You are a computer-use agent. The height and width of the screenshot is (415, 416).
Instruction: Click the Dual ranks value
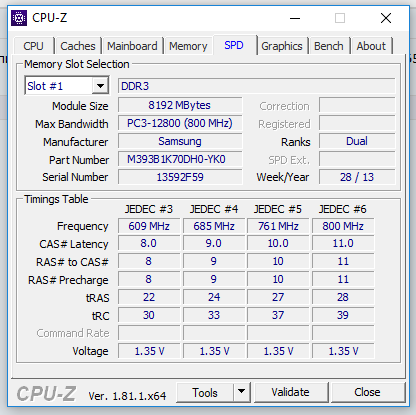coord(357,141)
